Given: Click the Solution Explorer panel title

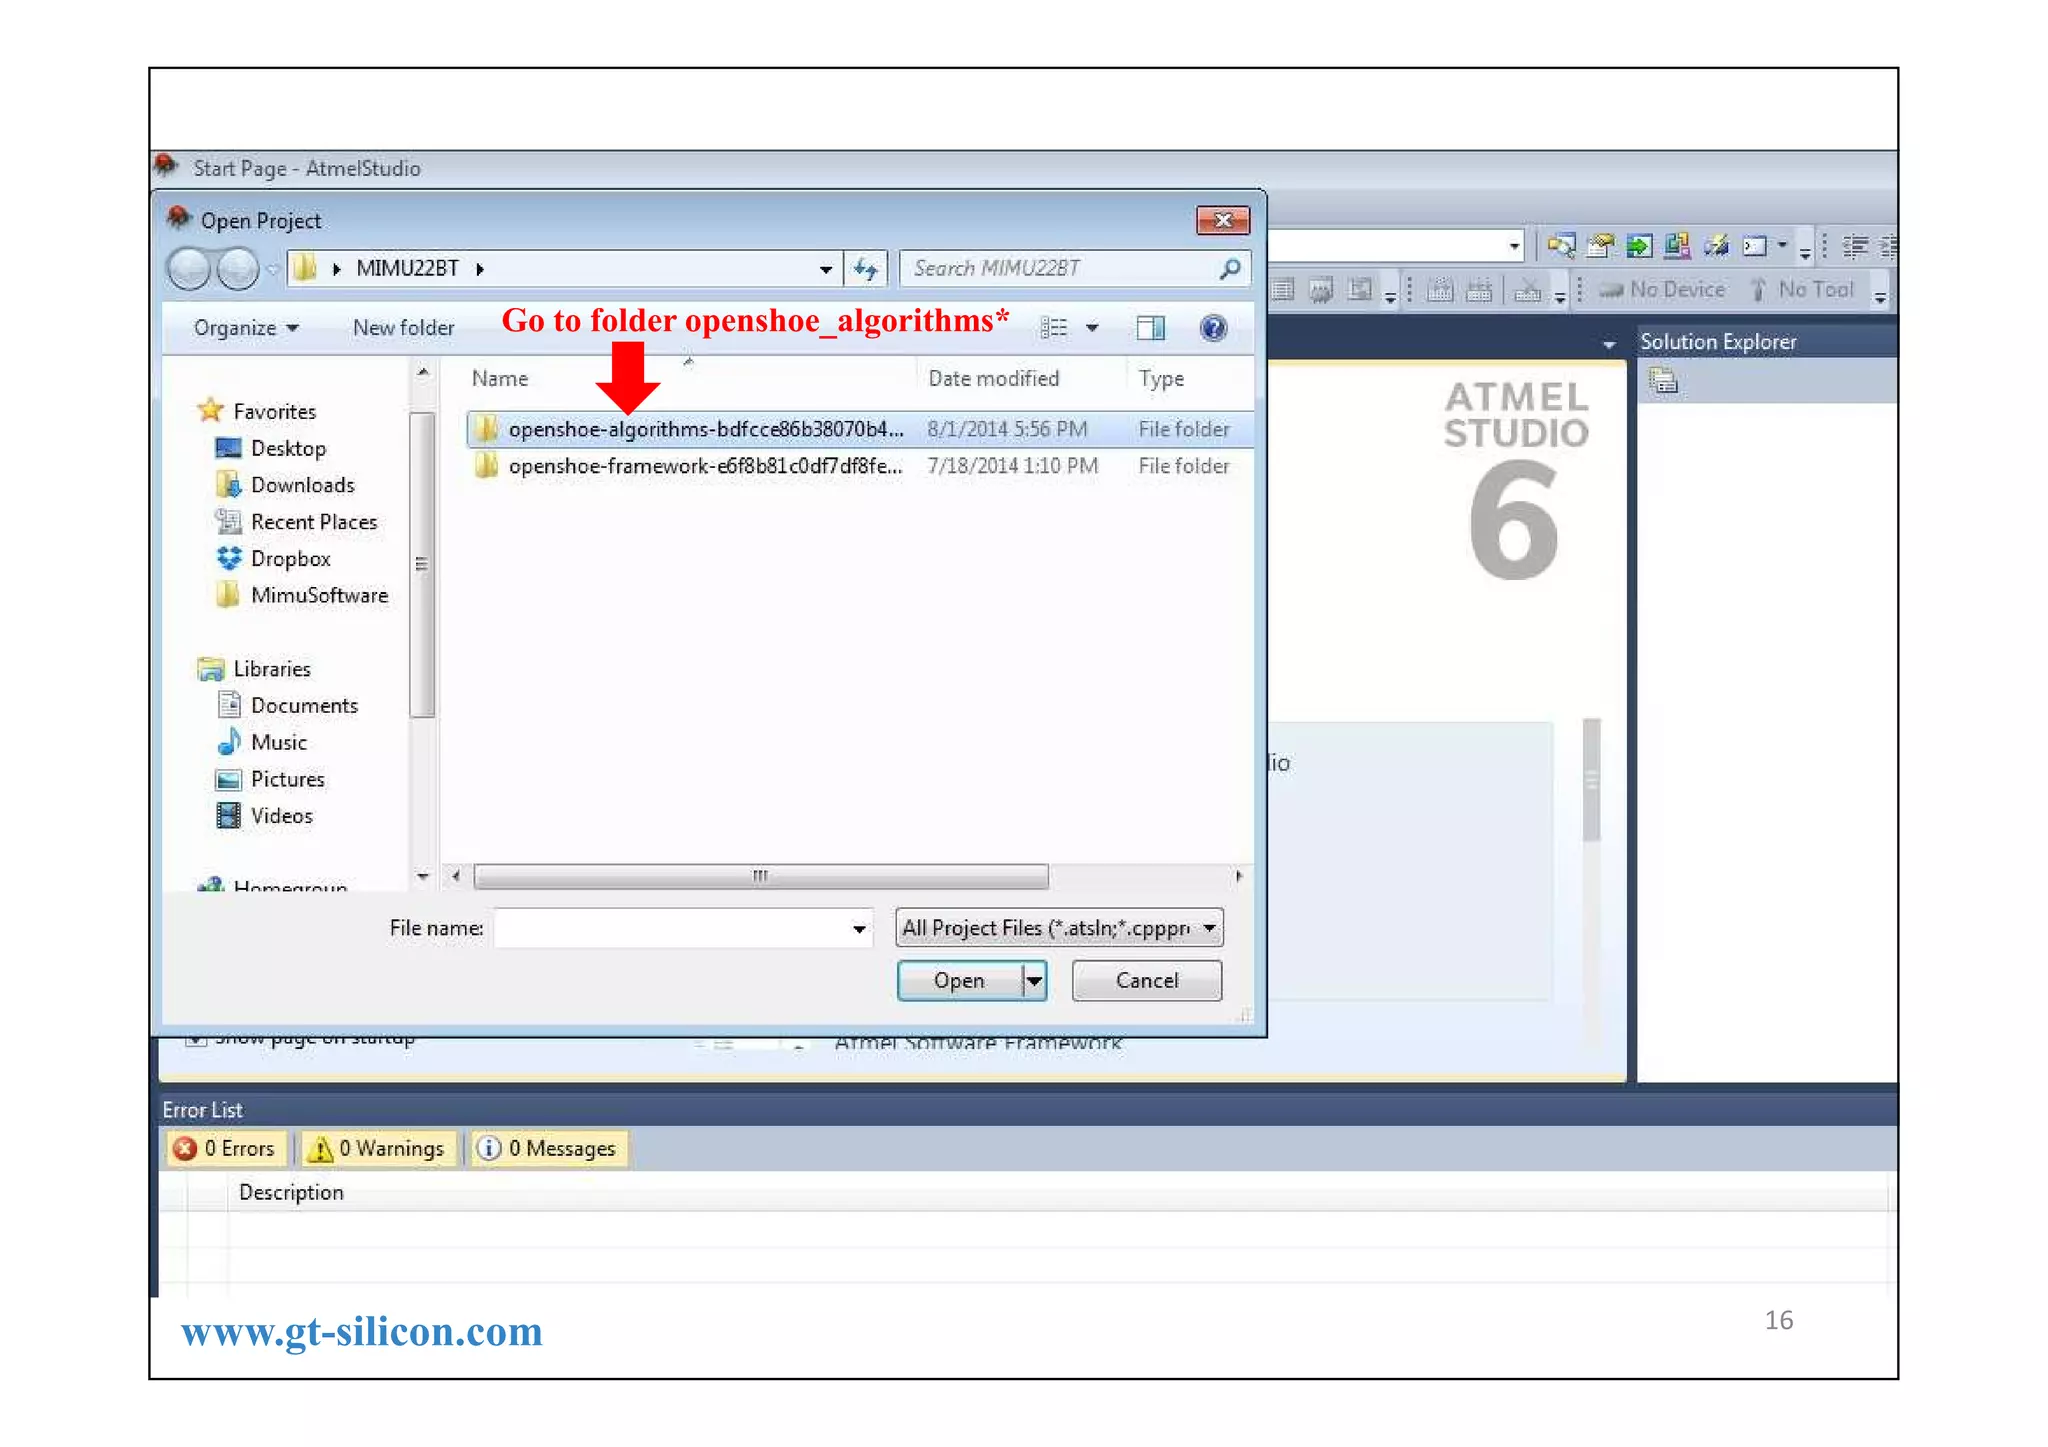Looking at the screenshot, I should click(x=1718, y=342).
